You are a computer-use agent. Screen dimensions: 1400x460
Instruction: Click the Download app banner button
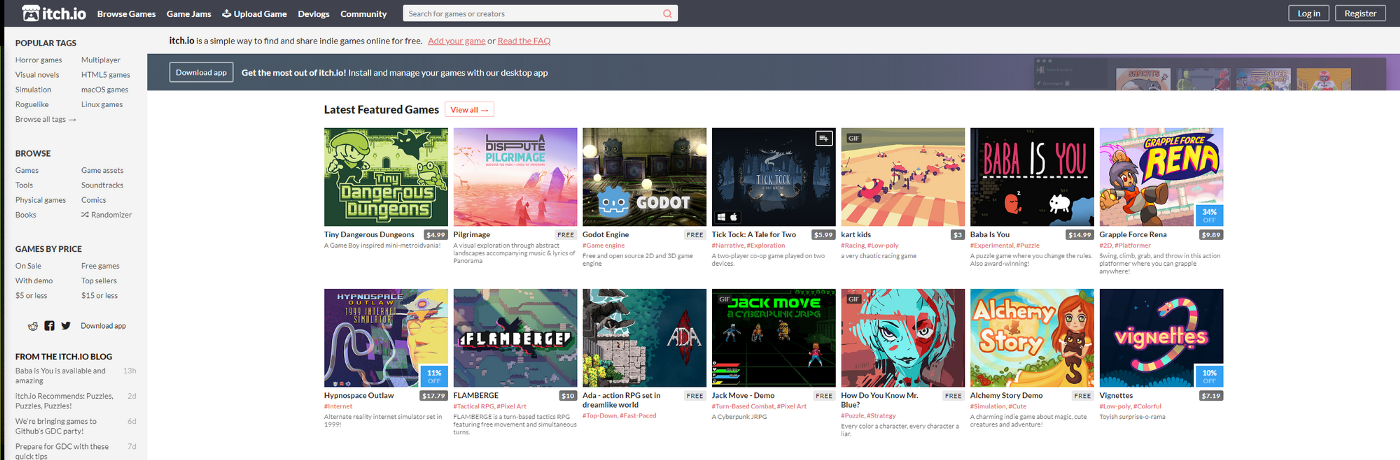pyautogui.click(x=201, y=72)
